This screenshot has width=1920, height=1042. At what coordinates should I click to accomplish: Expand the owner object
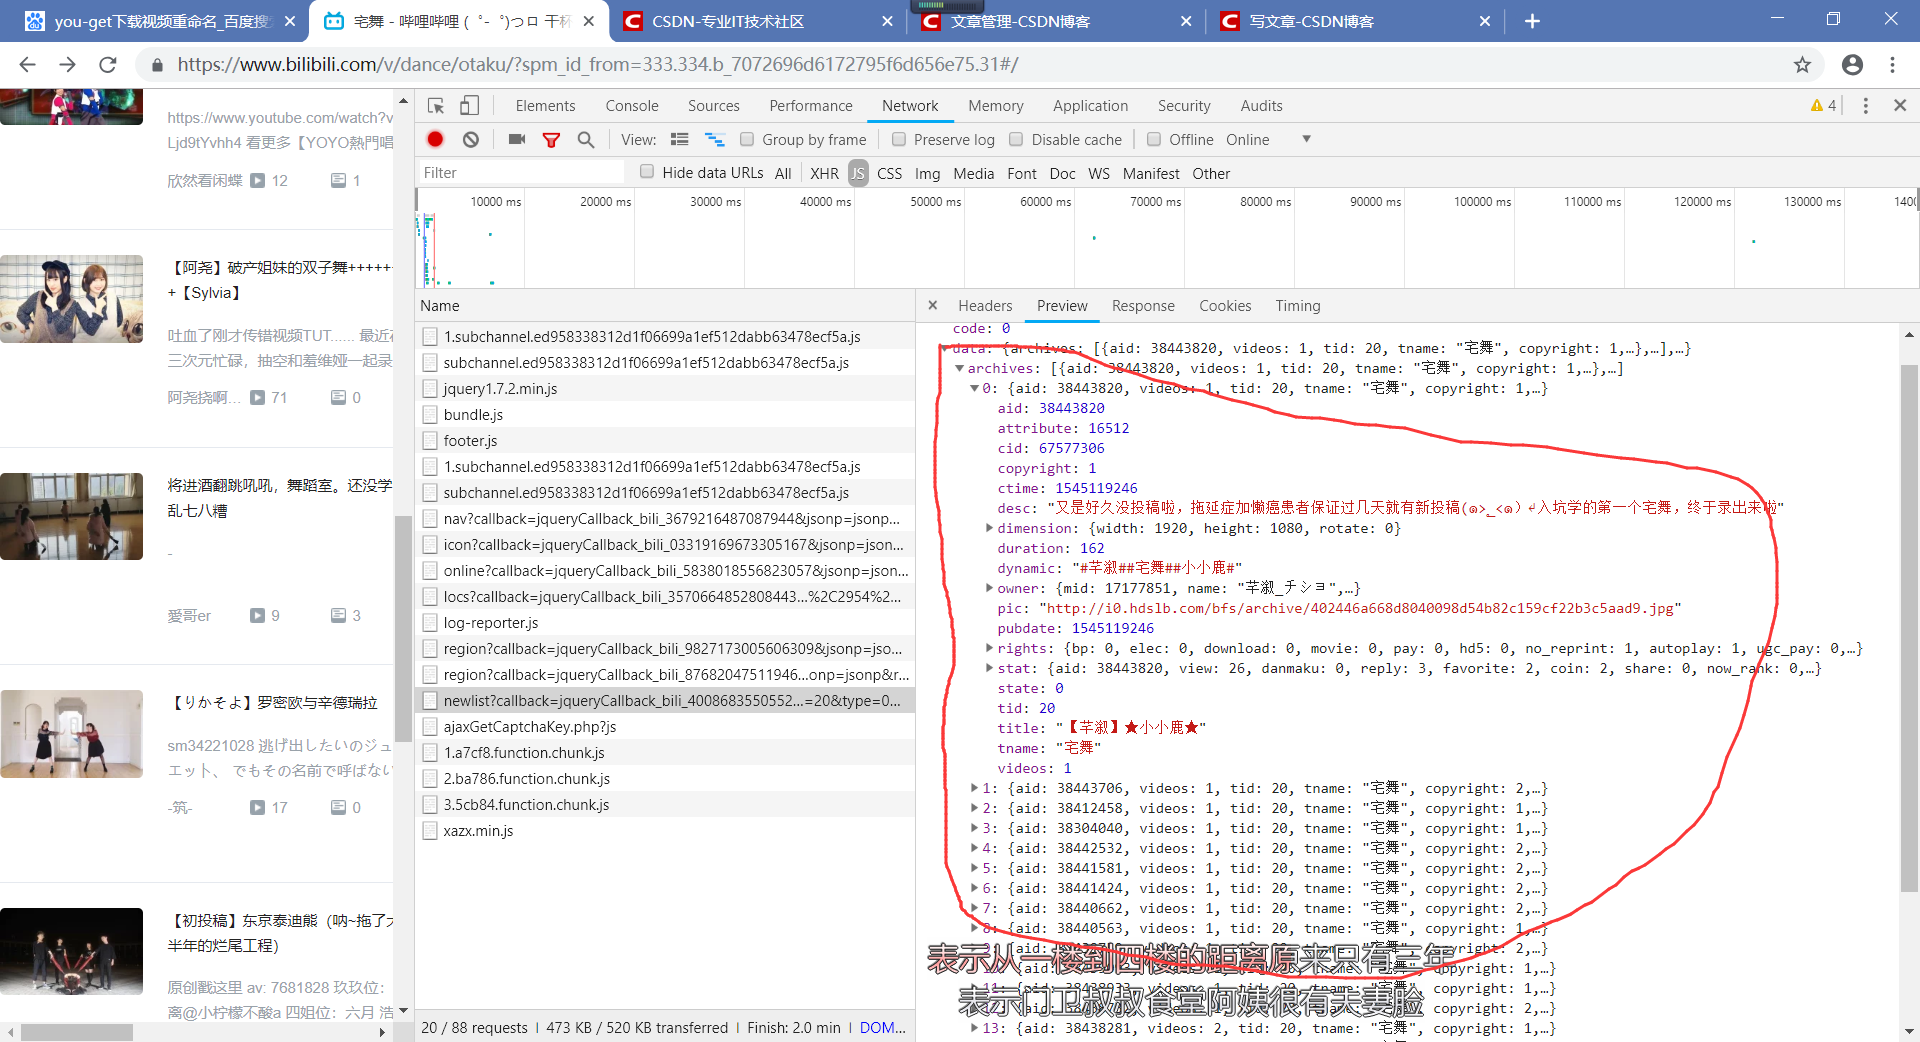click(989, 588)
